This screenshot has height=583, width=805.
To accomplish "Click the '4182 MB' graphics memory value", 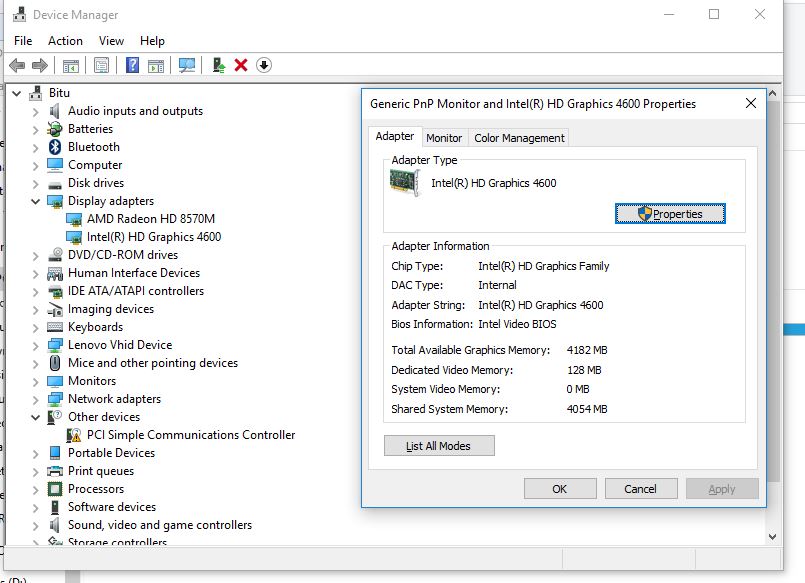I will pyautogui.click(x=587, y=350).
